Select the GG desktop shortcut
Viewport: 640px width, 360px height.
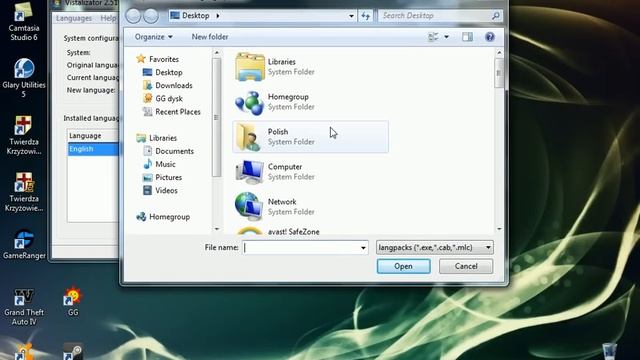73,302
